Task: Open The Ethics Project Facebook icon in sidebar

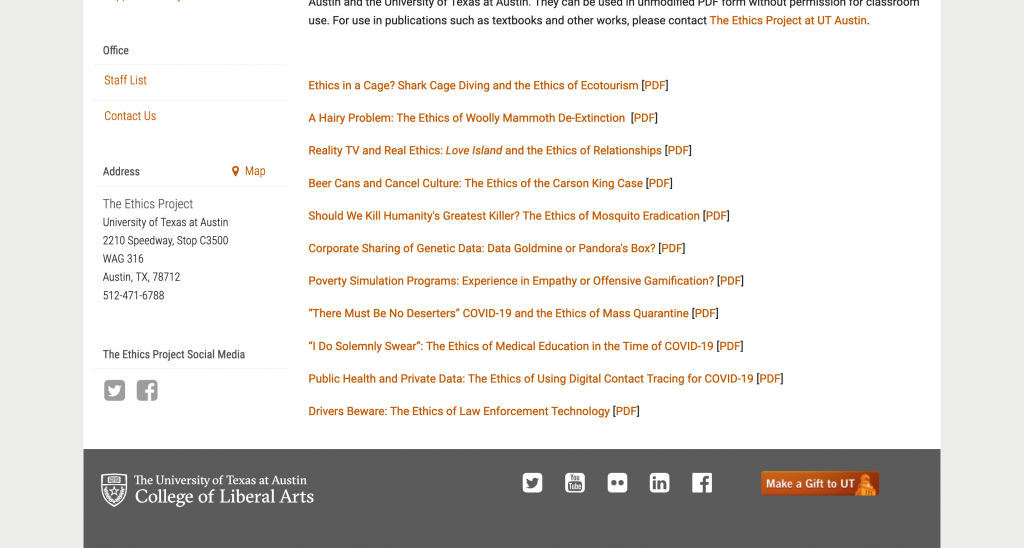Action: pos(147,391)
